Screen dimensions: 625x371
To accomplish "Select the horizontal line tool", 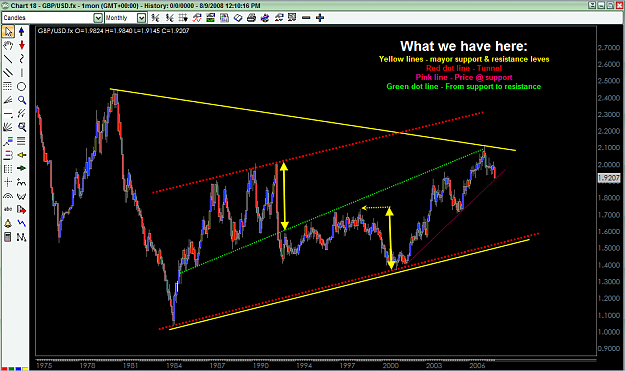I will 8,114.
